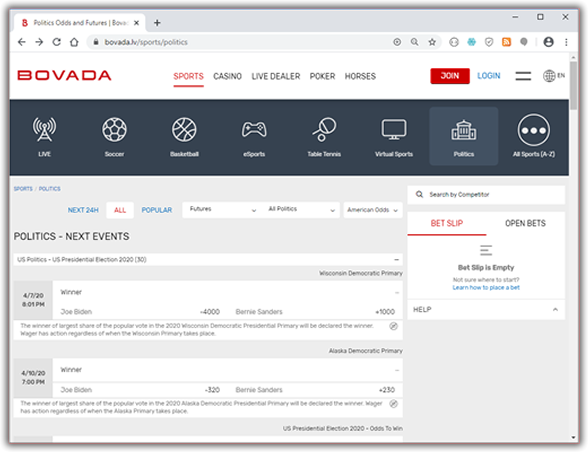588x452 pixels.
Task: Go back with browser back arrow
Action: coord(22,42)
